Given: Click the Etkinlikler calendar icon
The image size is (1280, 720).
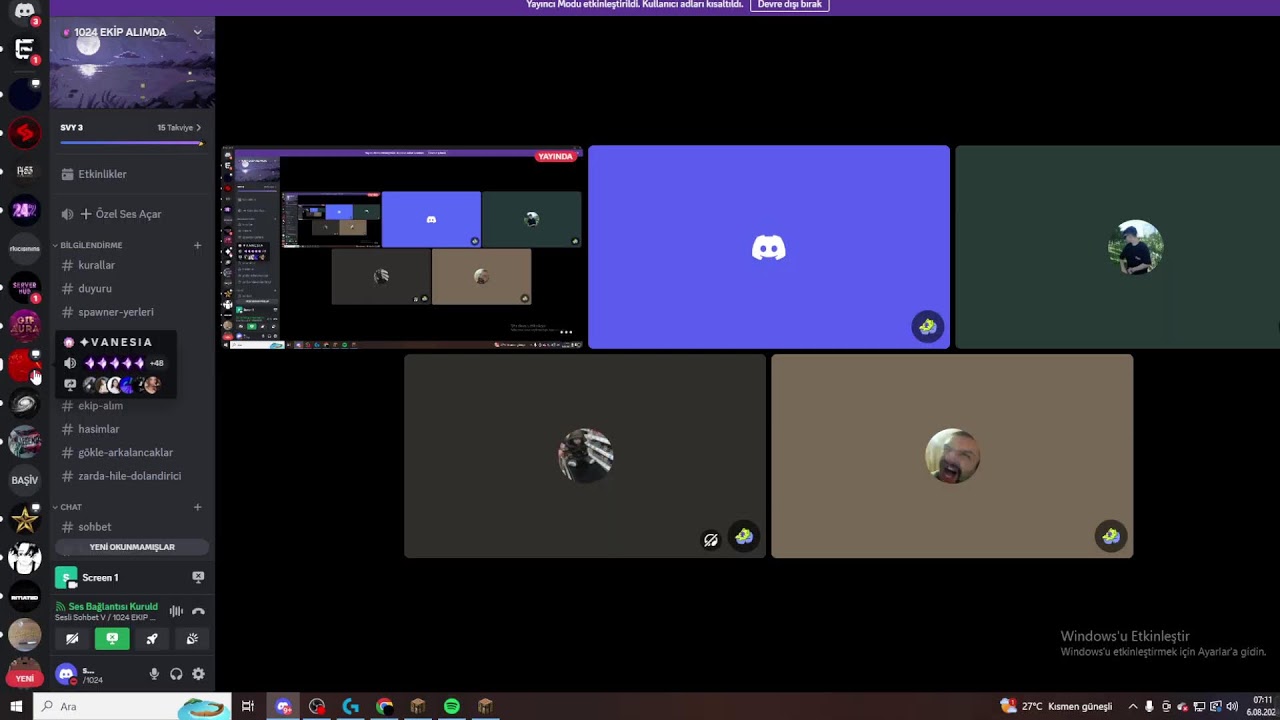Looking at the screenshot, I should (67, 174).
